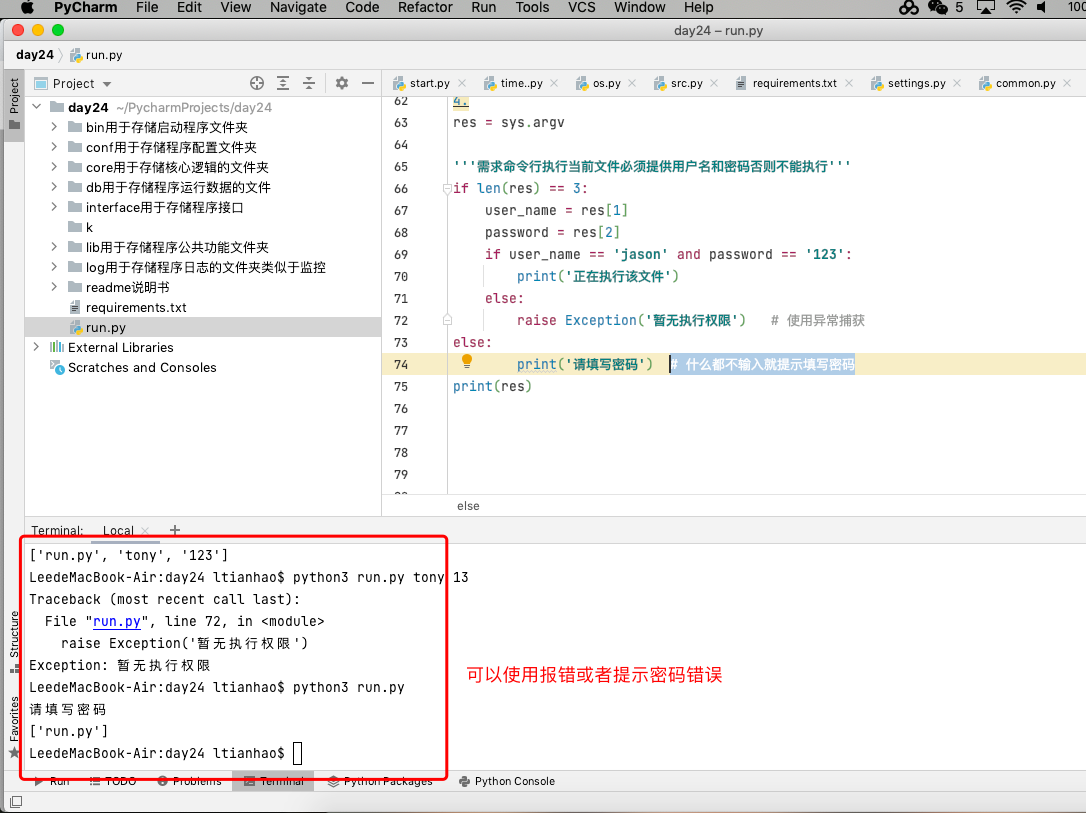Open the VCS menu
The width and height of the screenshot is (1086, 813).
[581, 8]
